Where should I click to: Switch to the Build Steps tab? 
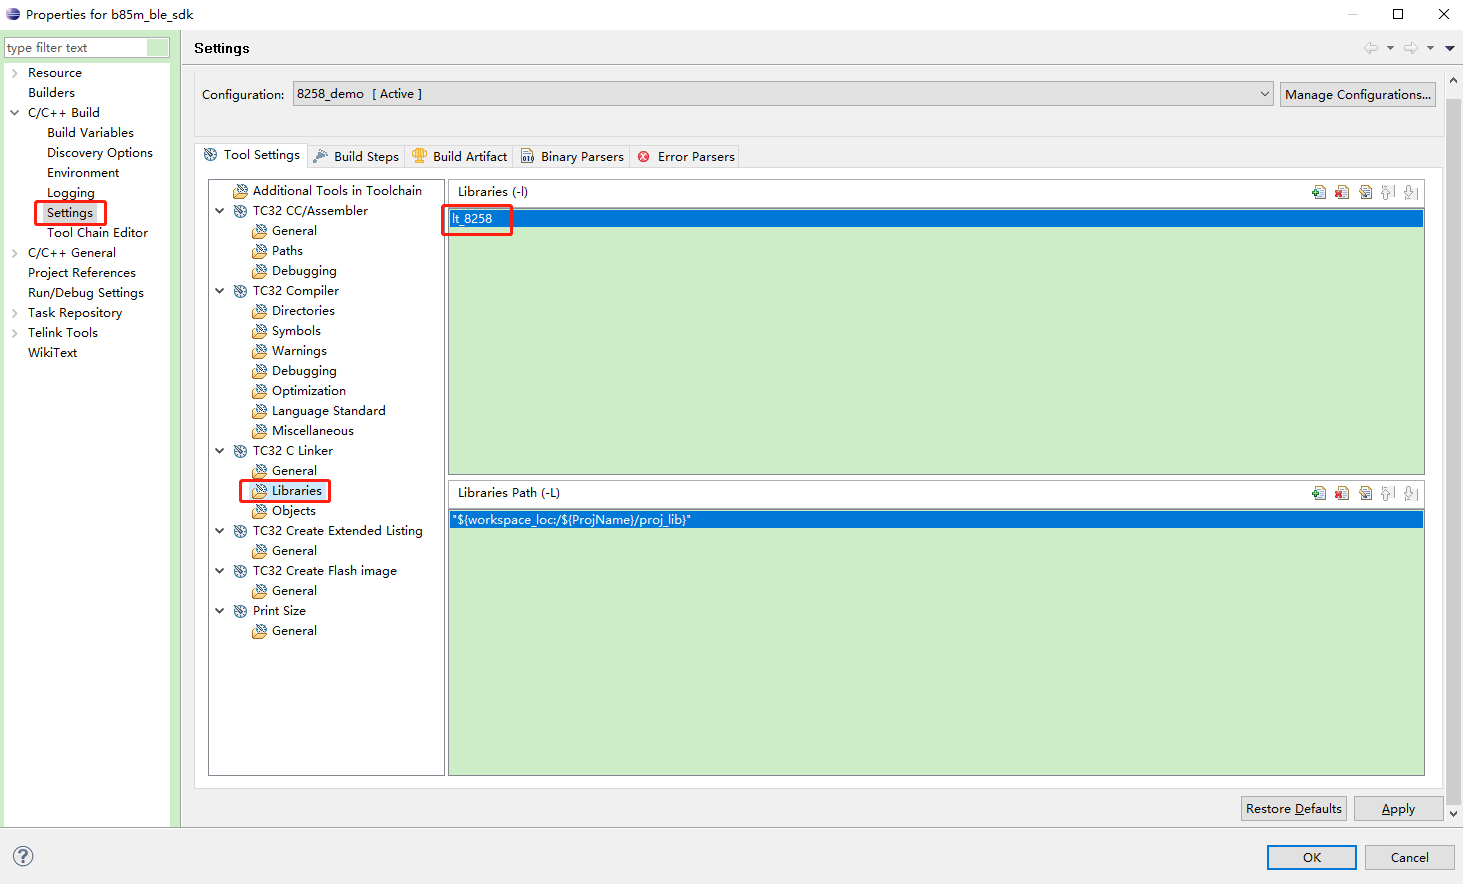(356, 156)
